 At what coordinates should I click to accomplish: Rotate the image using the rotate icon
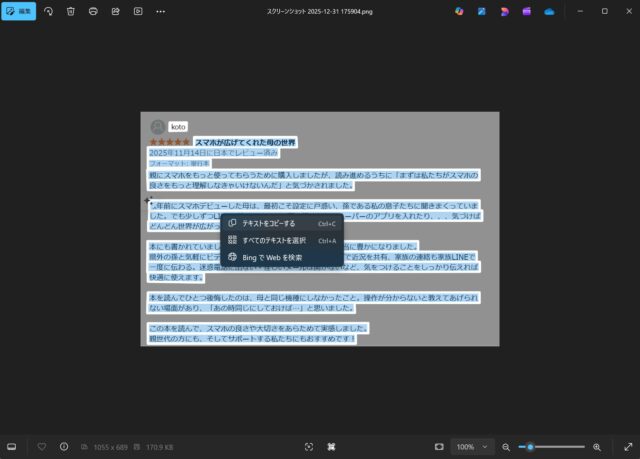point(49,11)
